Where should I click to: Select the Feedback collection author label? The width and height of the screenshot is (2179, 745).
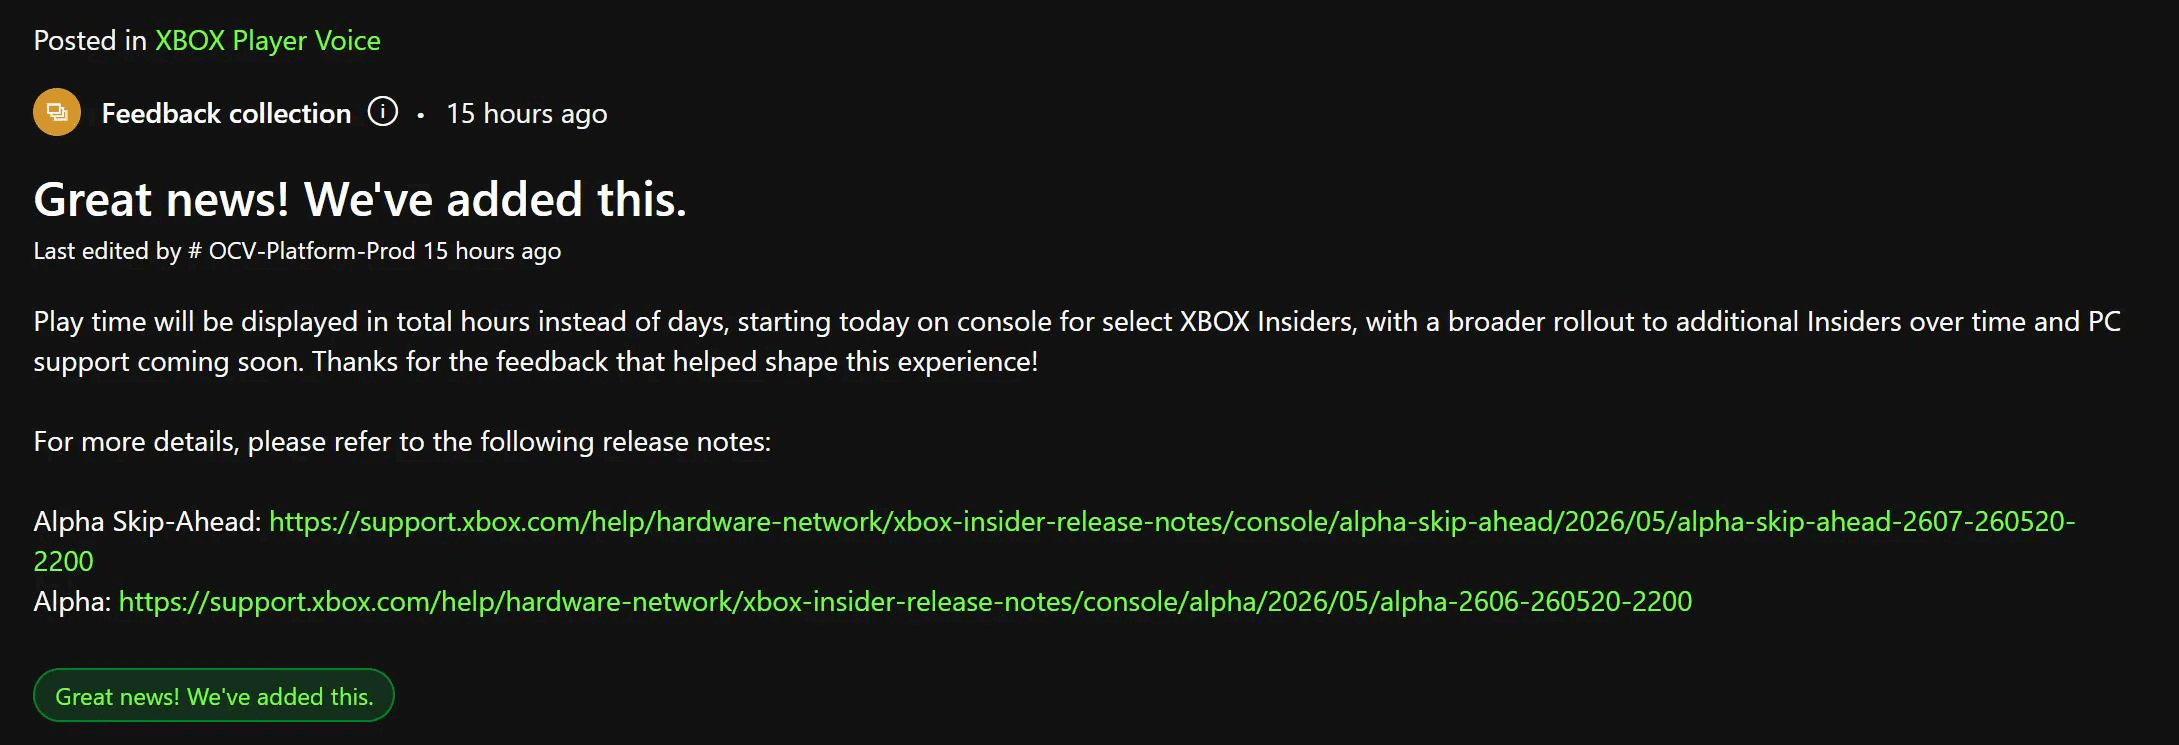[226, 113]
